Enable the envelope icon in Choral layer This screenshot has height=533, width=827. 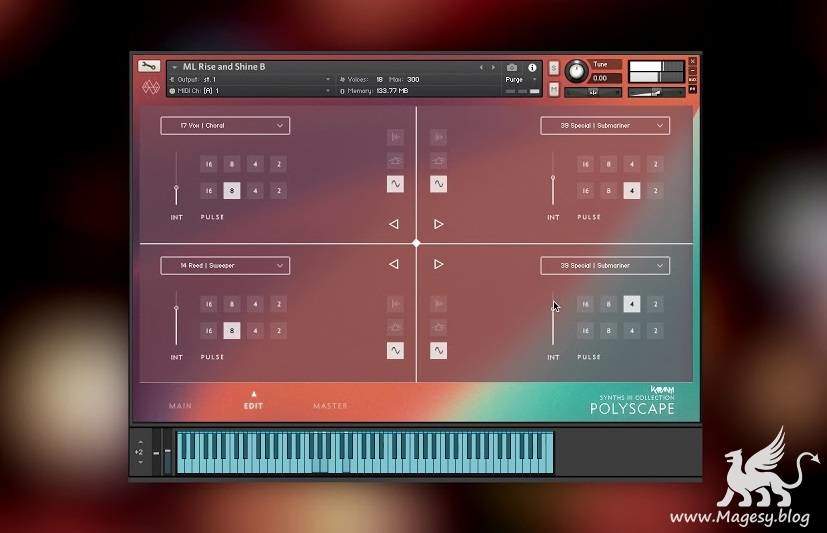click(x=395, y=160)
